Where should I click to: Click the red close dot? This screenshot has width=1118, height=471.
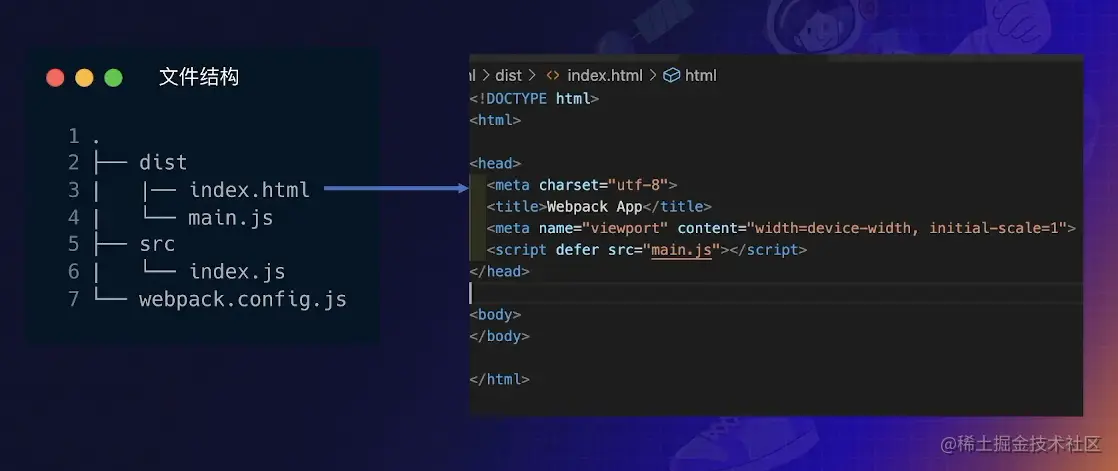(x=56, y=78)
